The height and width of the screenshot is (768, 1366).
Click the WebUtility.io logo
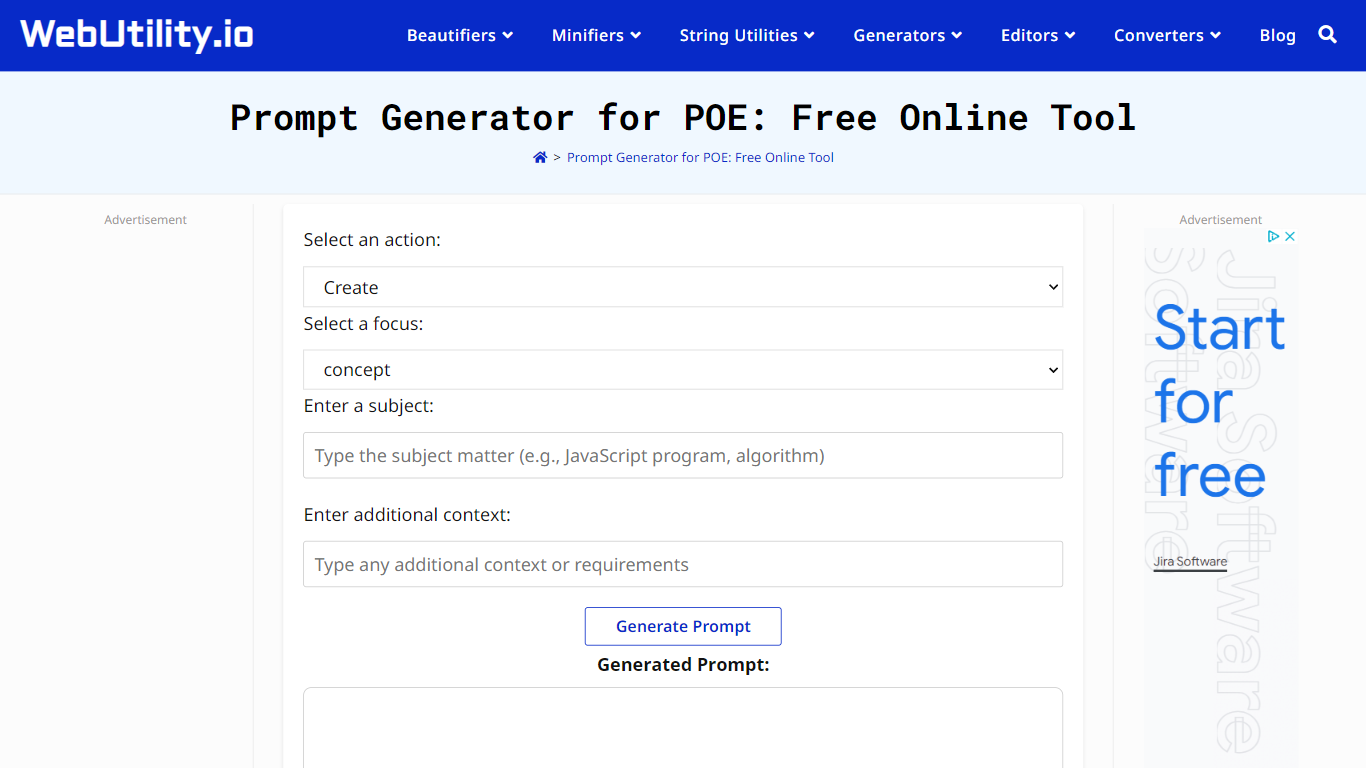point(137,35)
